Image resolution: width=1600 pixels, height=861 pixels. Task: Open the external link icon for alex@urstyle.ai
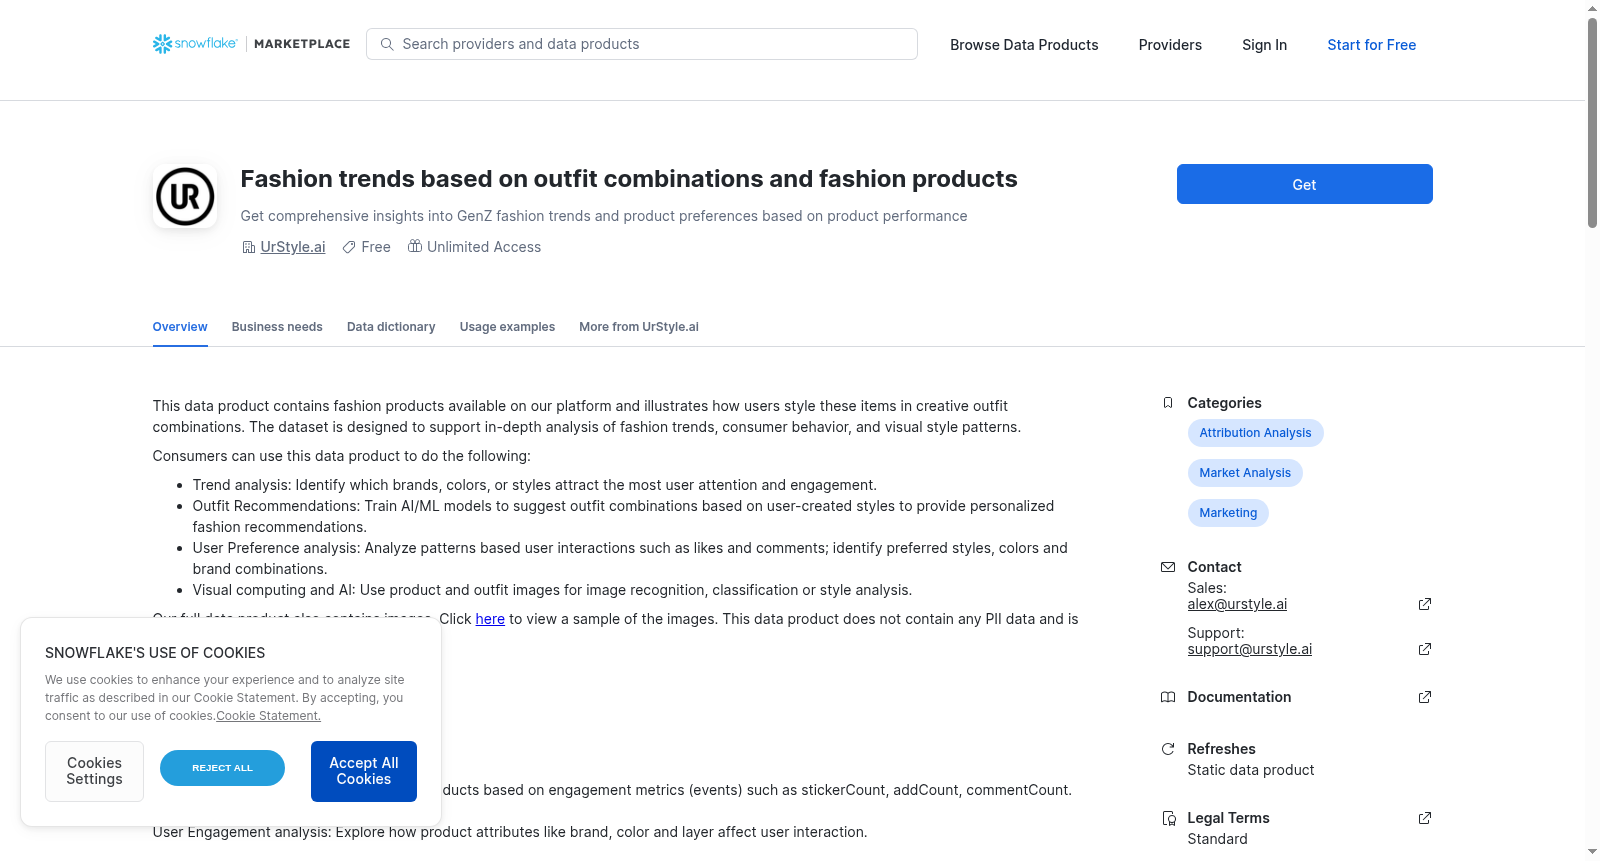click(x=1425, y=604)
